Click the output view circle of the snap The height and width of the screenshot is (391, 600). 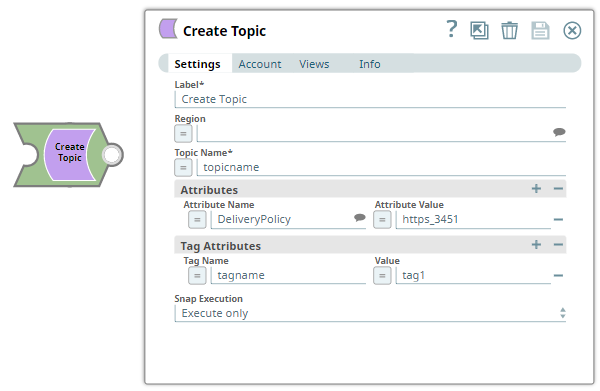click(112, 155)
